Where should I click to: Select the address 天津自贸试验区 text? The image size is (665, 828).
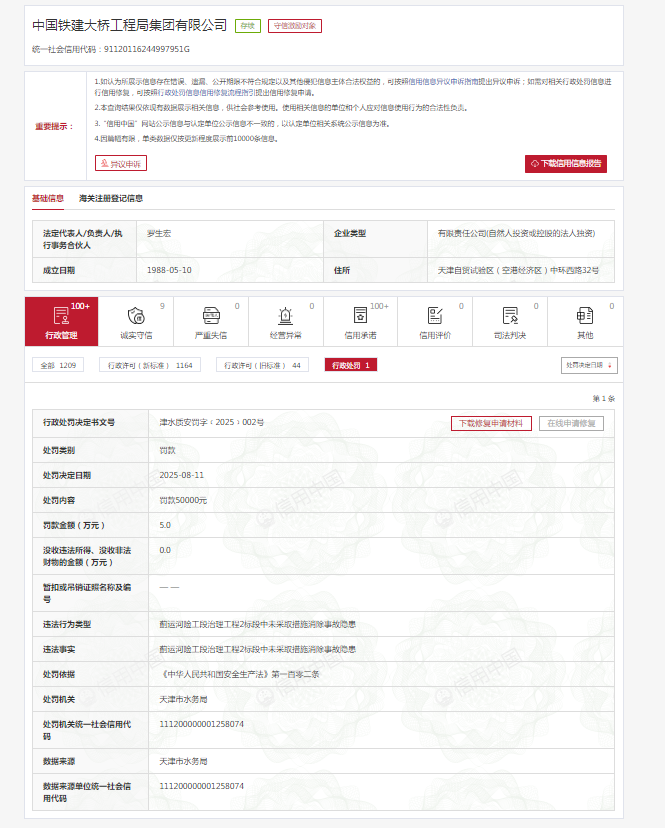pyautogui.click(x=518, y=270)
